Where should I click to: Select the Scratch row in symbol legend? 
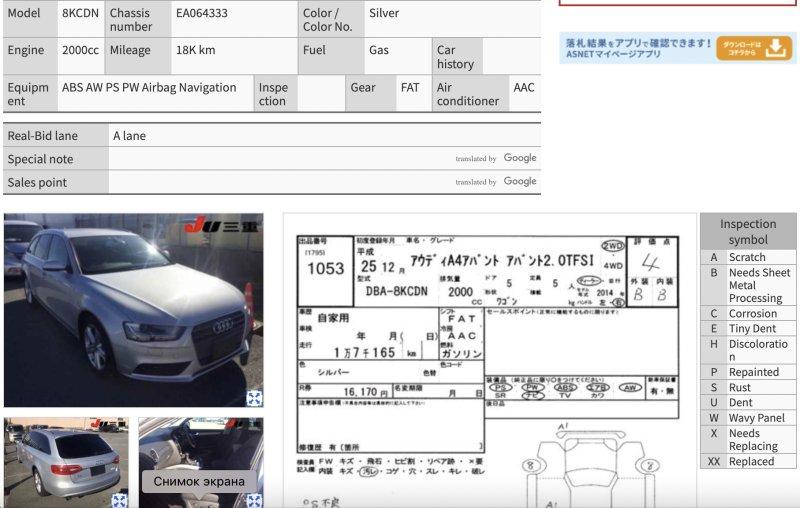(747, 257)
